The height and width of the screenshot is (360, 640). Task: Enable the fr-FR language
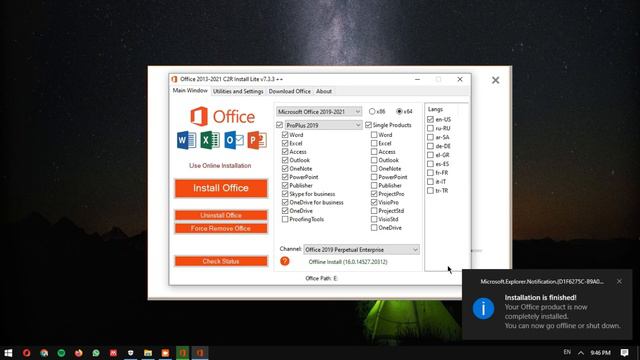tap(430, 173)
